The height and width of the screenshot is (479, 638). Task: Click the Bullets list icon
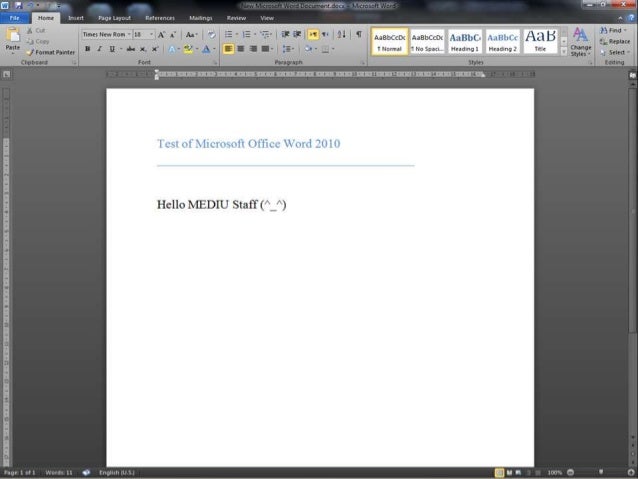(229, 35)
